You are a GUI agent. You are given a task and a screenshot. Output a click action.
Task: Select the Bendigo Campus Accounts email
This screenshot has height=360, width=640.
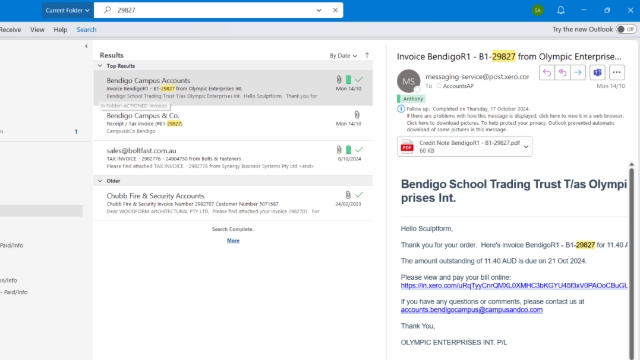point(233,88)
